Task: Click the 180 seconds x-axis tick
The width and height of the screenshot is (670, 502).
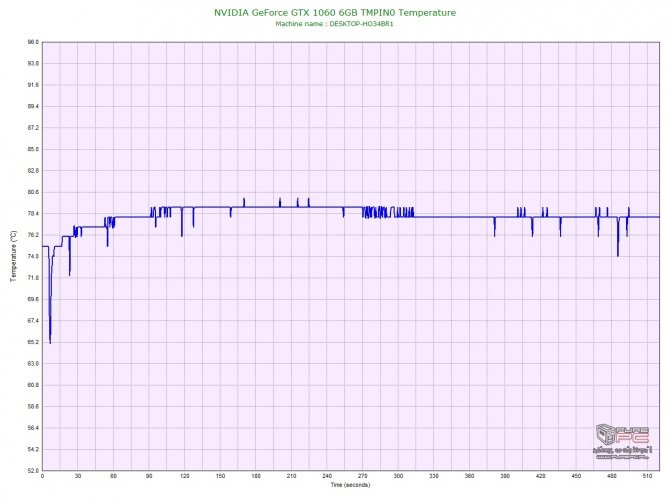Action: coord(256,476)
